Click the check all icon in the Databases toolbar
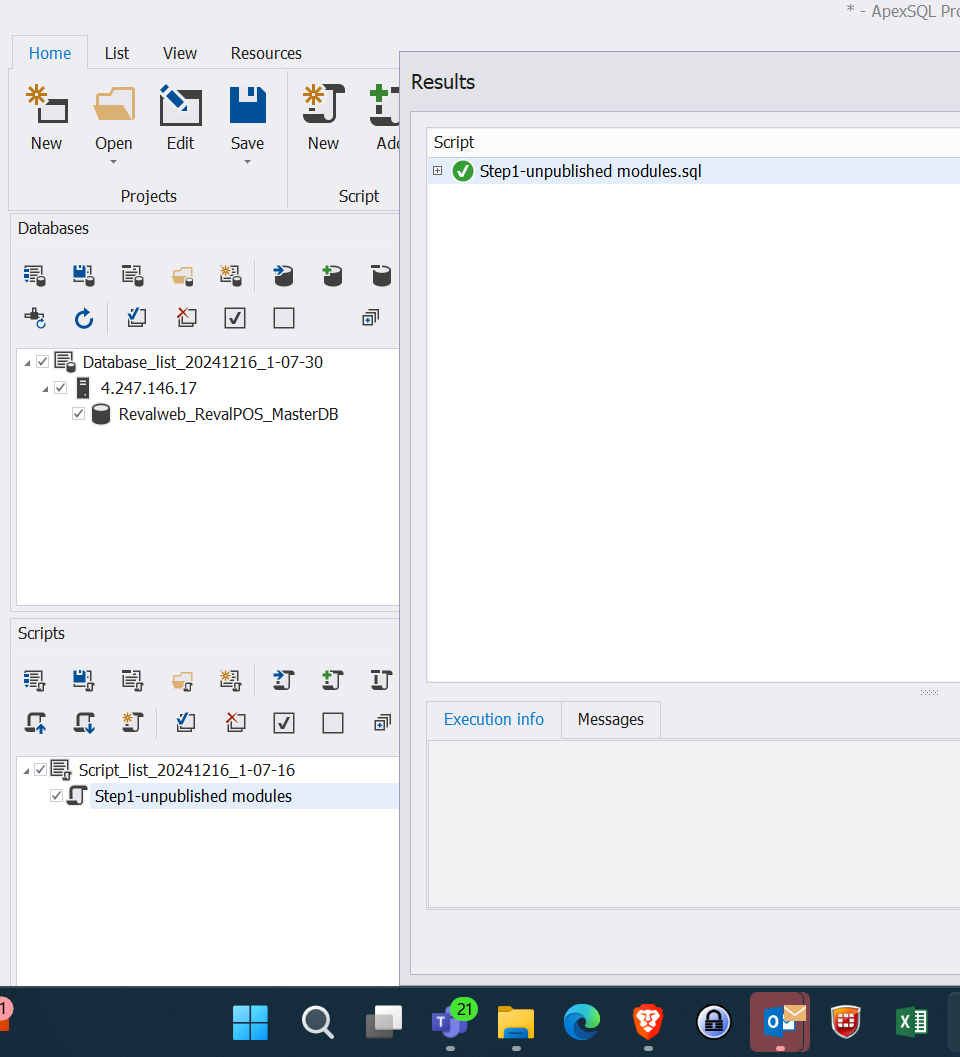 (235, 318)
